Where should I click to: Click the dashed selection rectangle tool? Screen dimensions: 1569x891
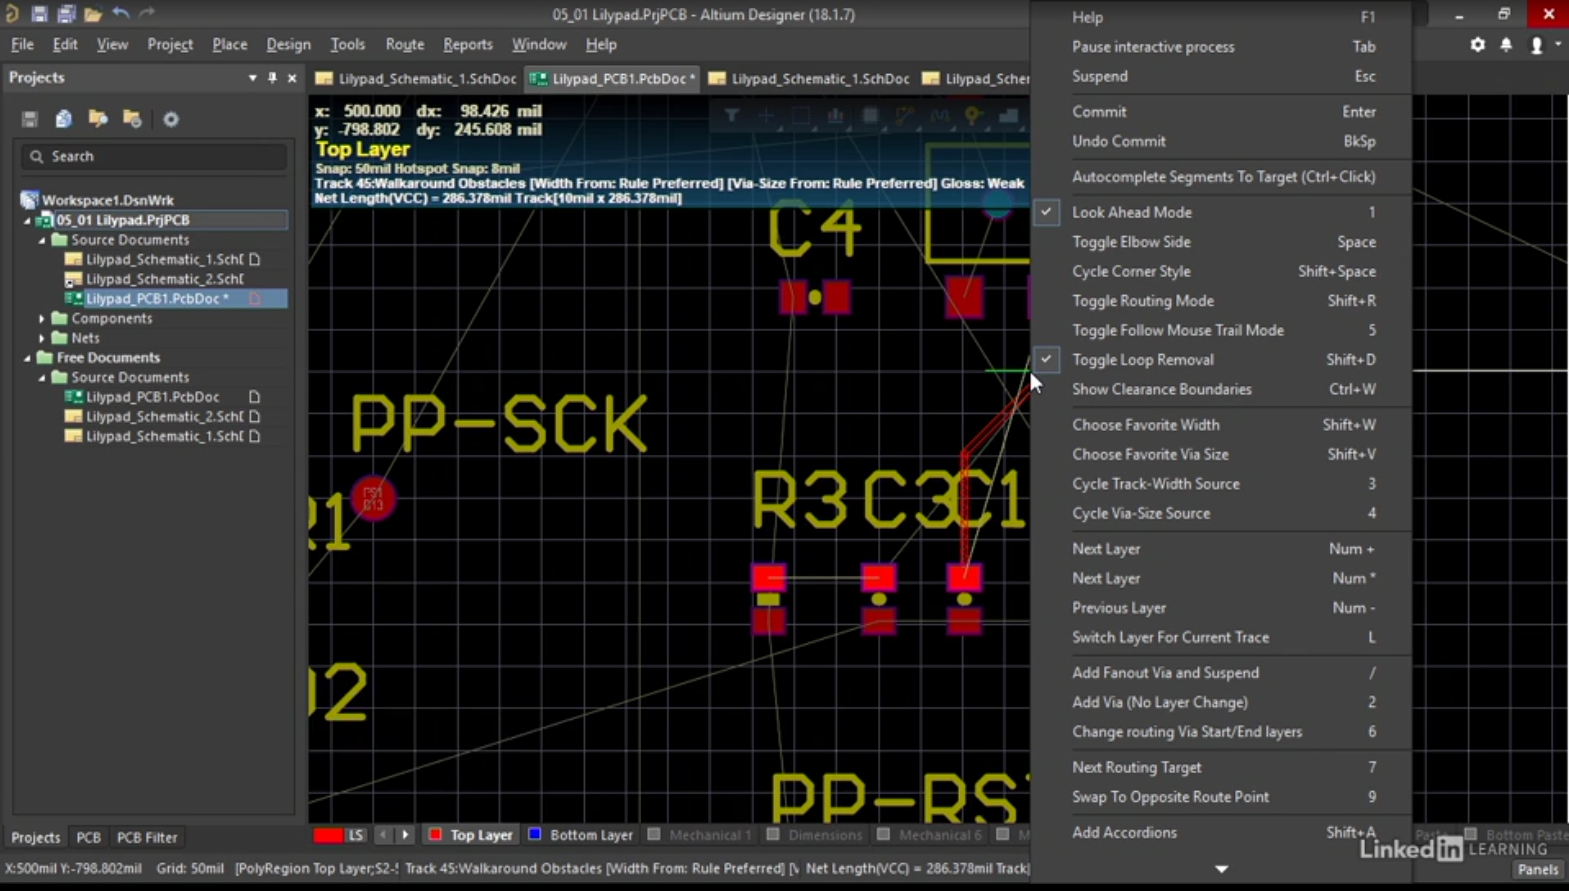pyautogui.click(x=801, y=116)
